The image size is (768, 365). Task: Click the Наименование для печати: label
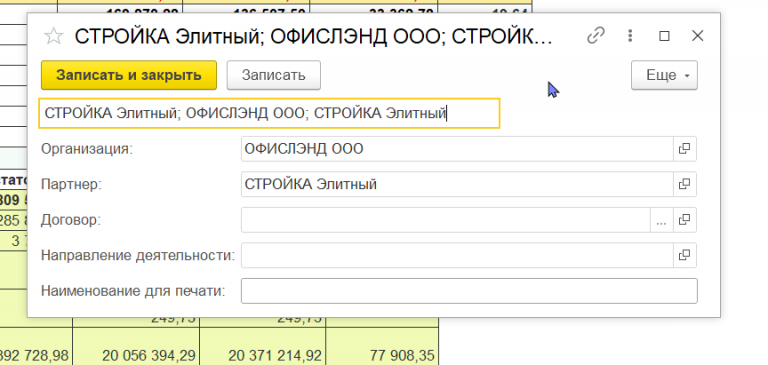(x=133, y=291)
